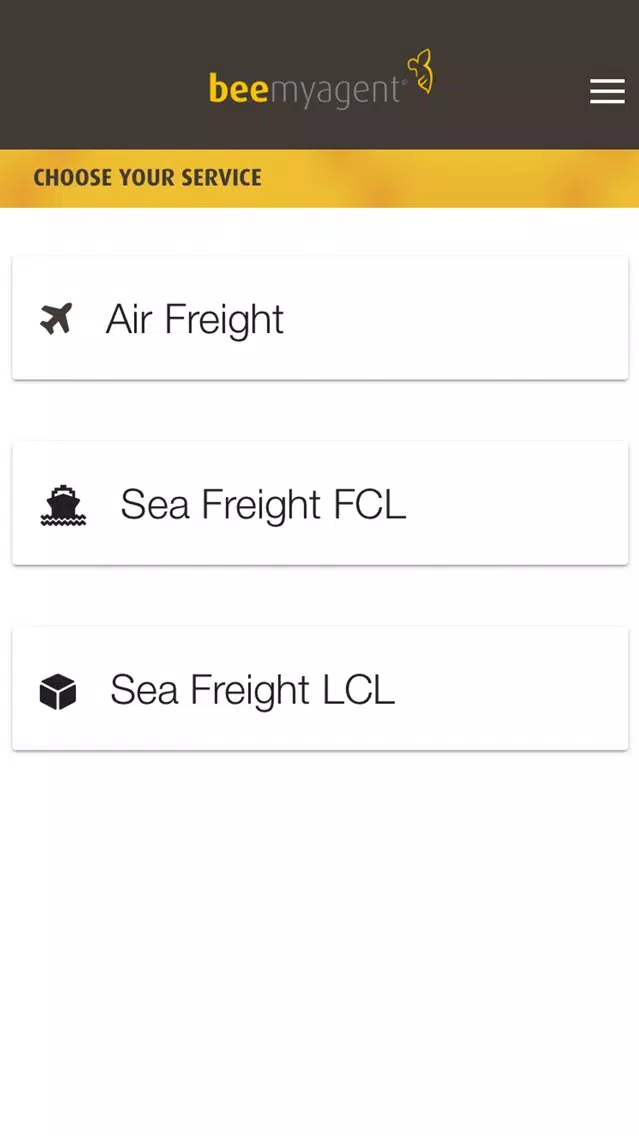Screen dimensions: 639x1136
Task: Click blank space inside the Air Freight card
Action: [x=464, y=317]
